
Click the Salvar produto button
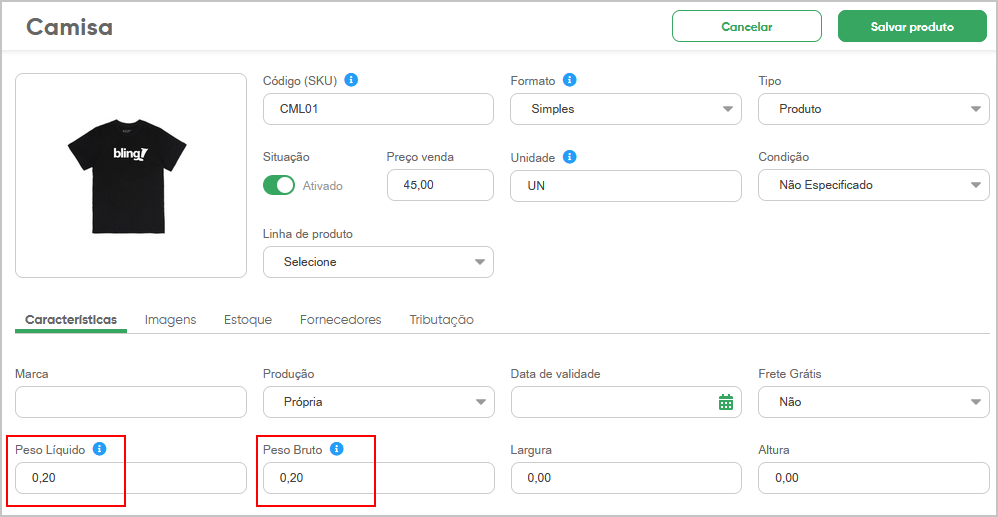(912, 27)
